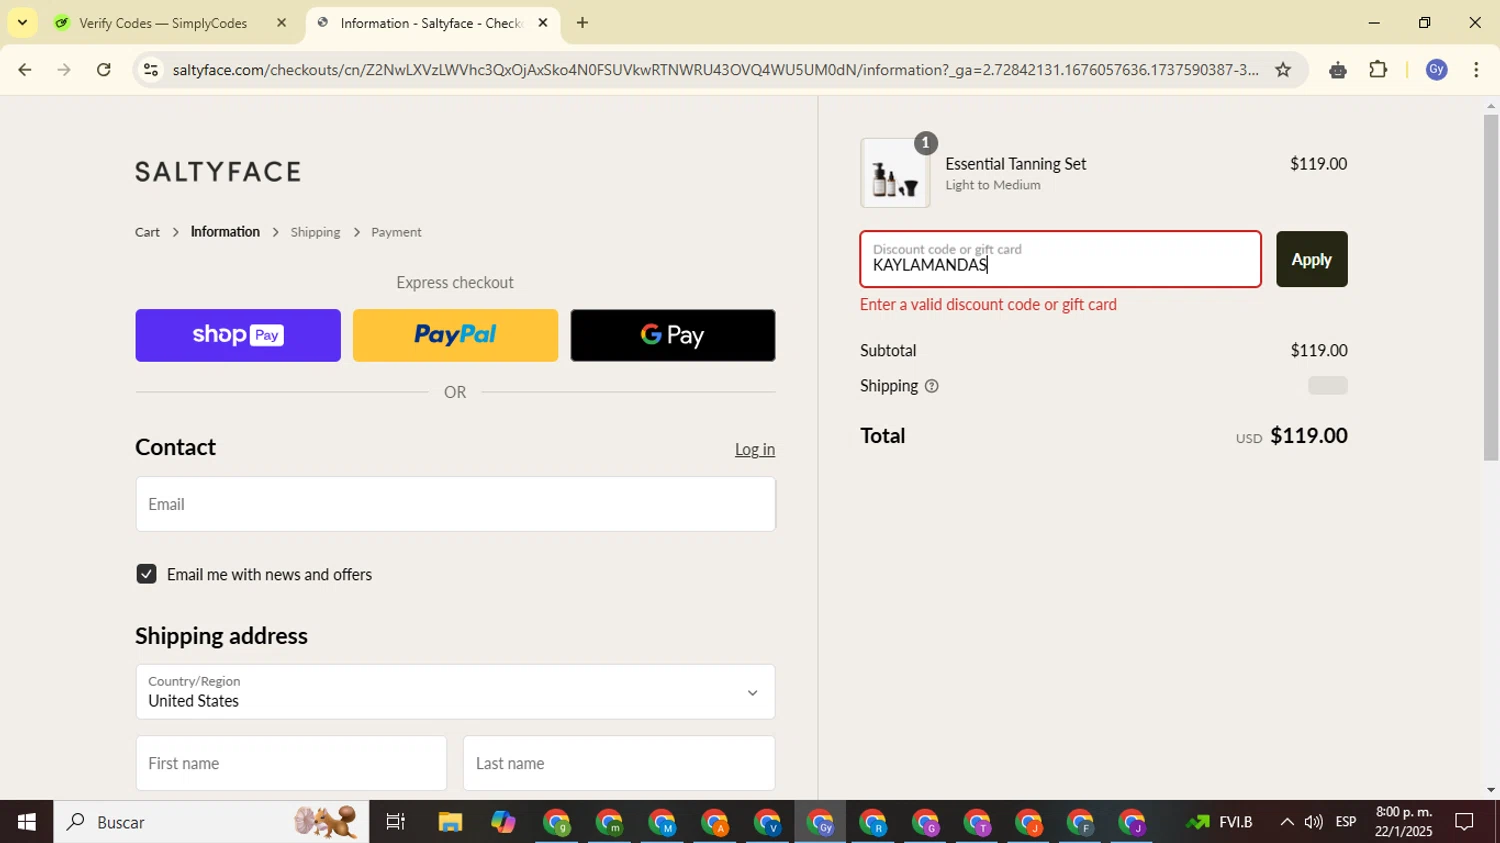
Task: Check out with Shop Pay
Action: click(x=238, y=335)
